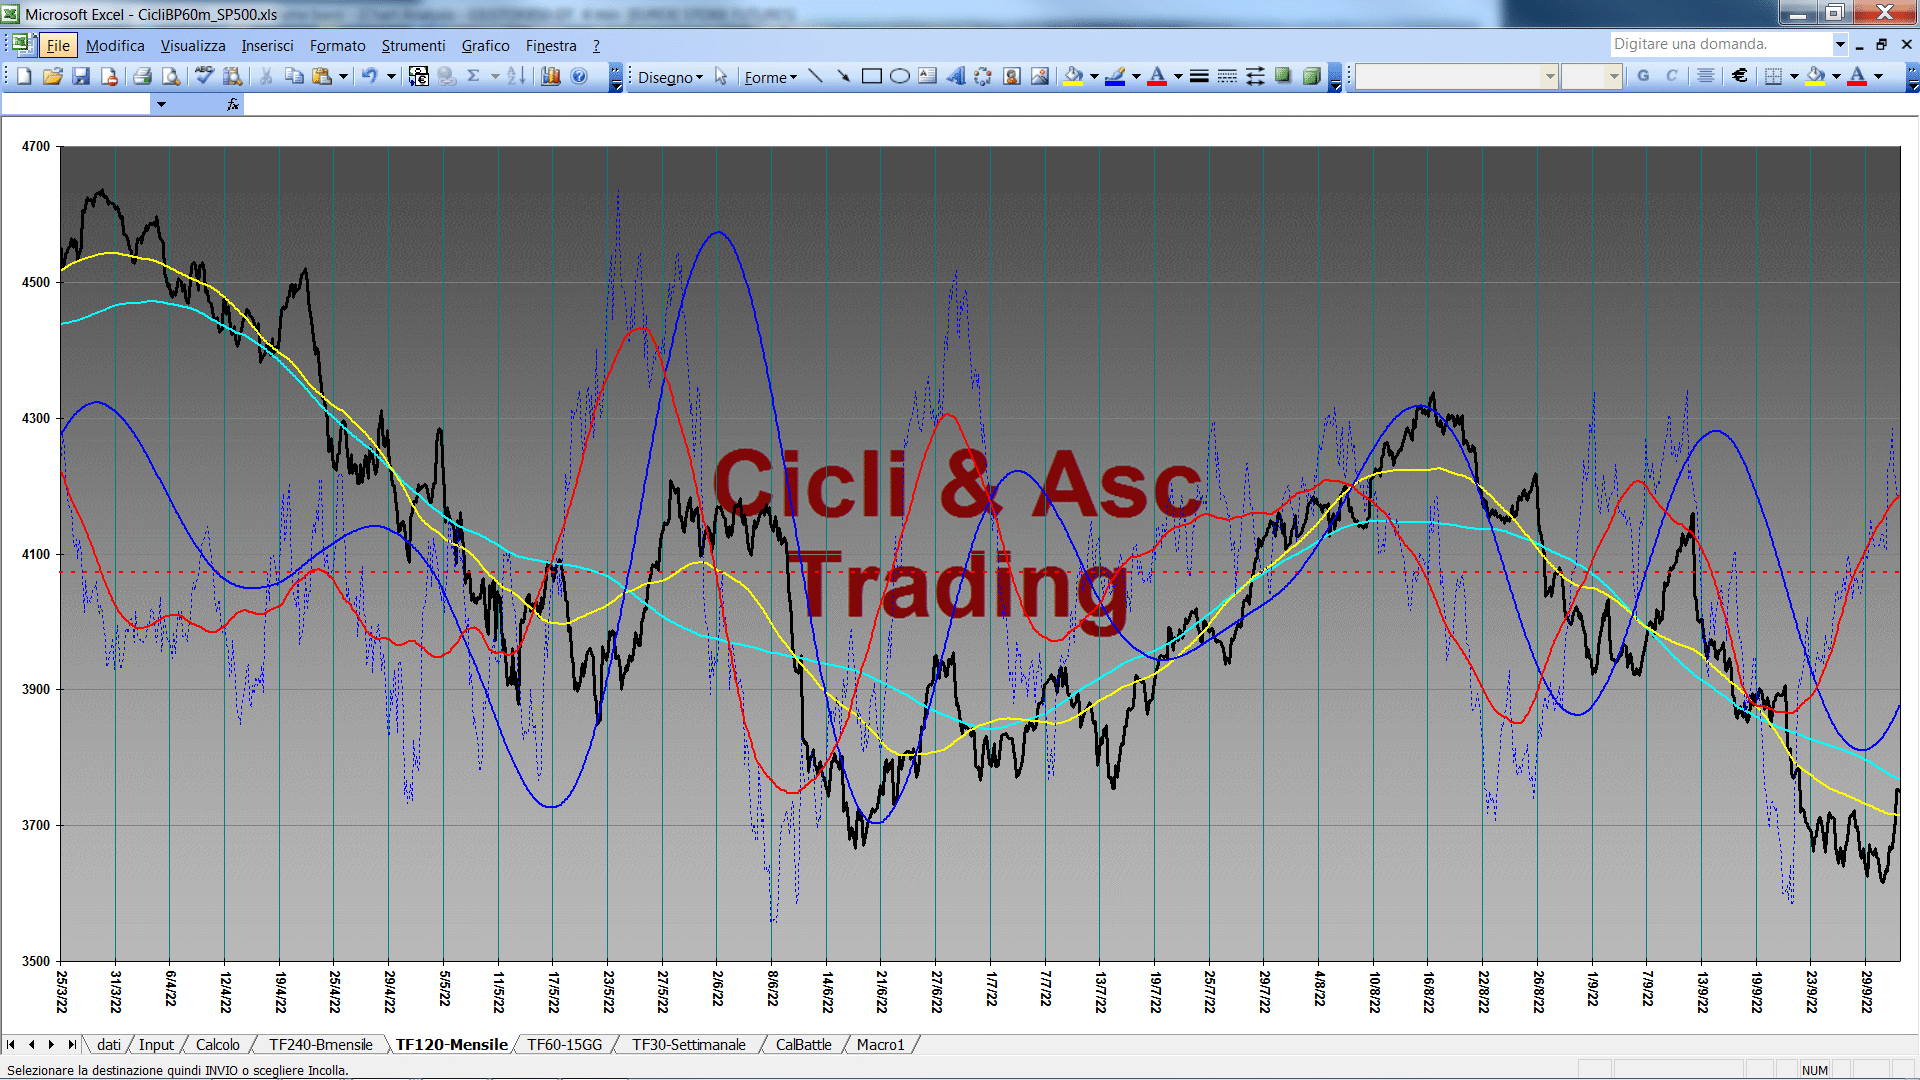Image resolution: width=1920 pixels, height=1080 pixels.
Task: Insert a hyperlink with the globe-link icon
Action: tap(447, 77)
